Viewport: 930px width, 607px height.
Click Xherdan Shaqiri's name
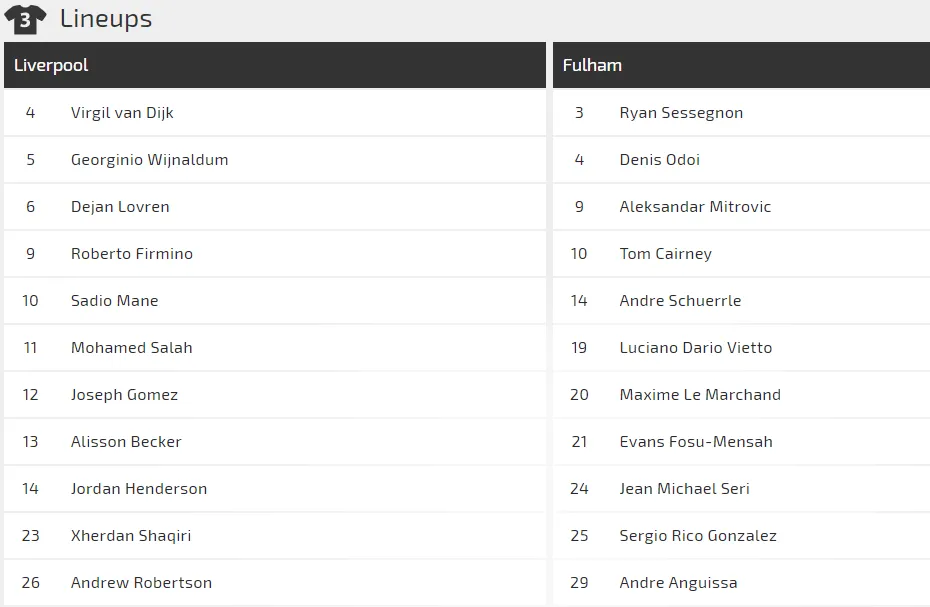[x=131, y=536]
